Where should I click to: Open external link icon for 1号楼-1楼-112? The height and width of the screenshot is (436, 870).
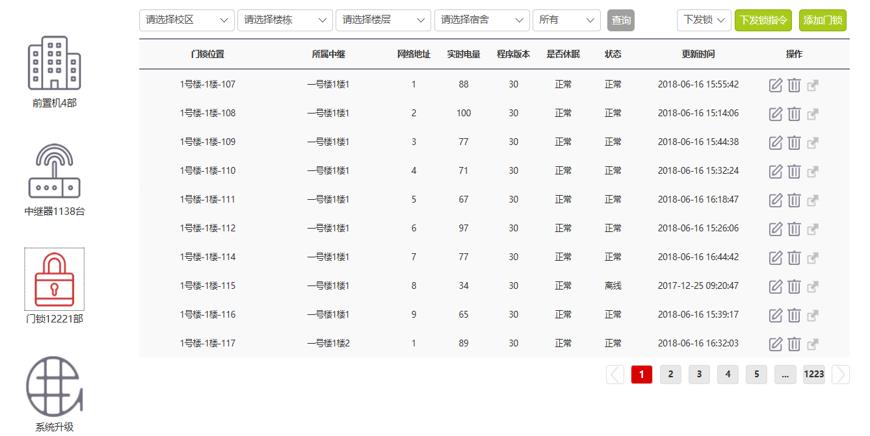[x=813, y=229]
